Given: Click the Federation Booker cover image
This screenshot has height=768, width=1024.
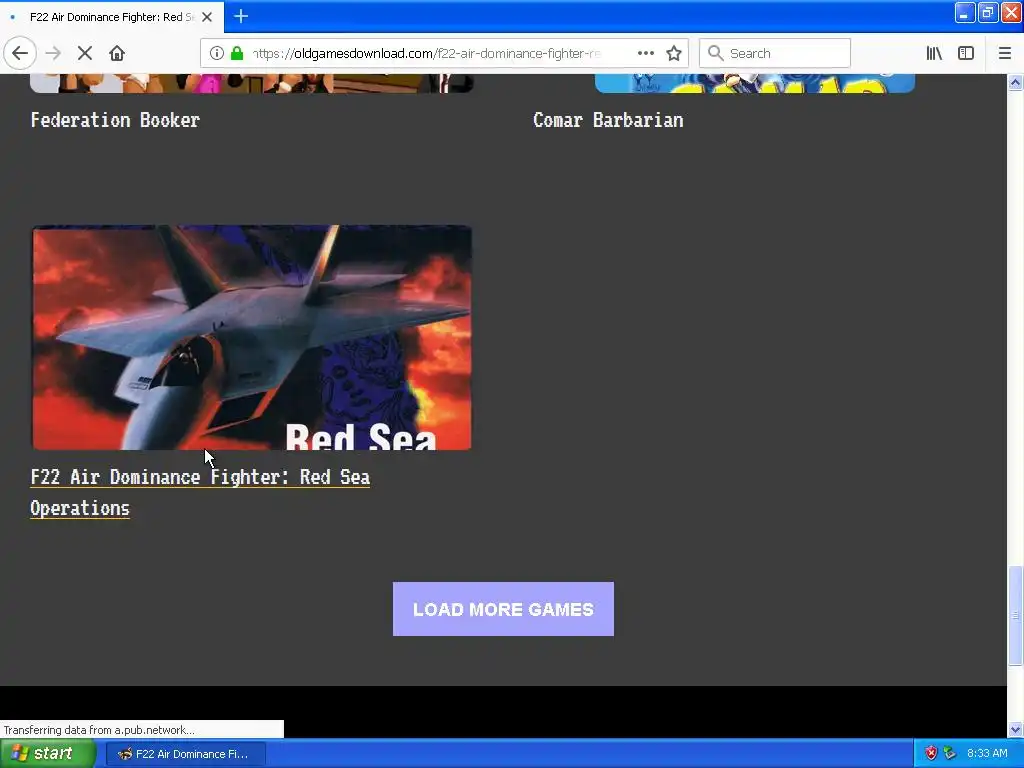Looking at the screenshot, I should click(x=252, y=83).
